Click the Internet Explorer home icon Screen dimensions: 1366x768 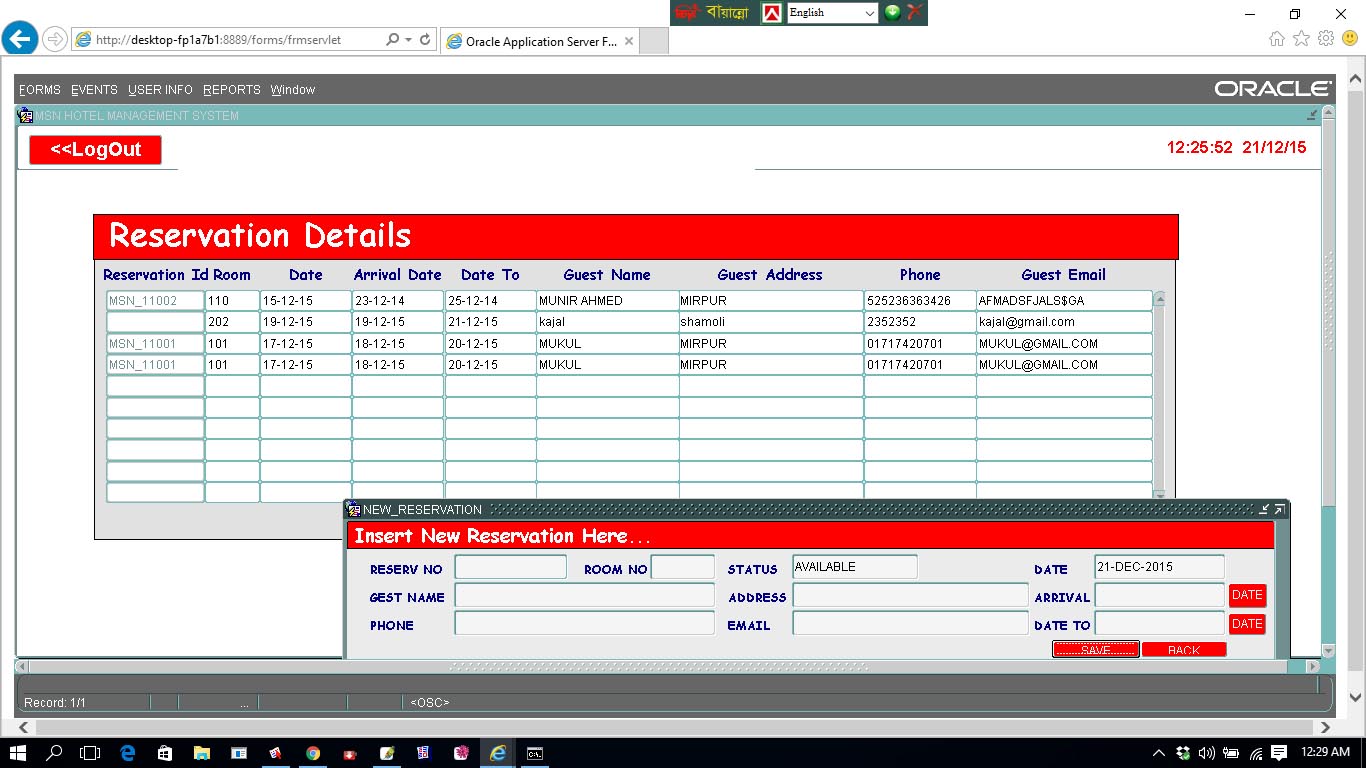pyautogui.click(x=1277, y=39)
